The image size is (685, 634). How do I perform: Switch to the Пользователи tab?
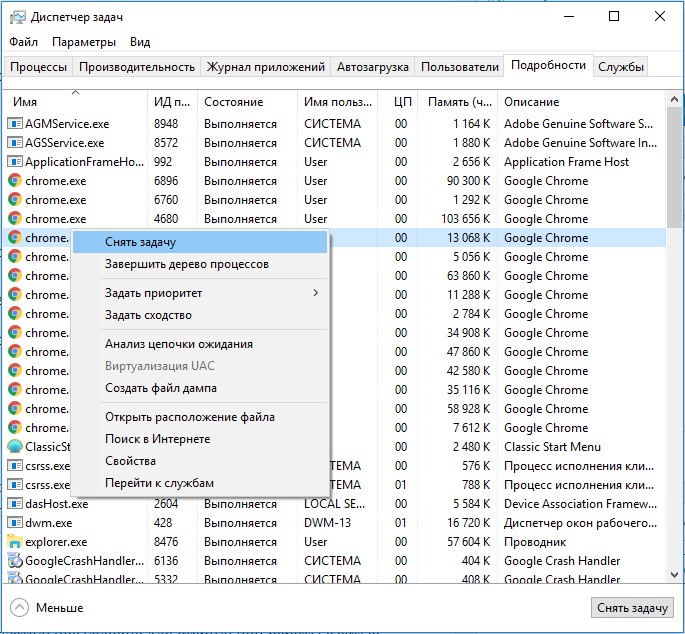coord(460,67)
